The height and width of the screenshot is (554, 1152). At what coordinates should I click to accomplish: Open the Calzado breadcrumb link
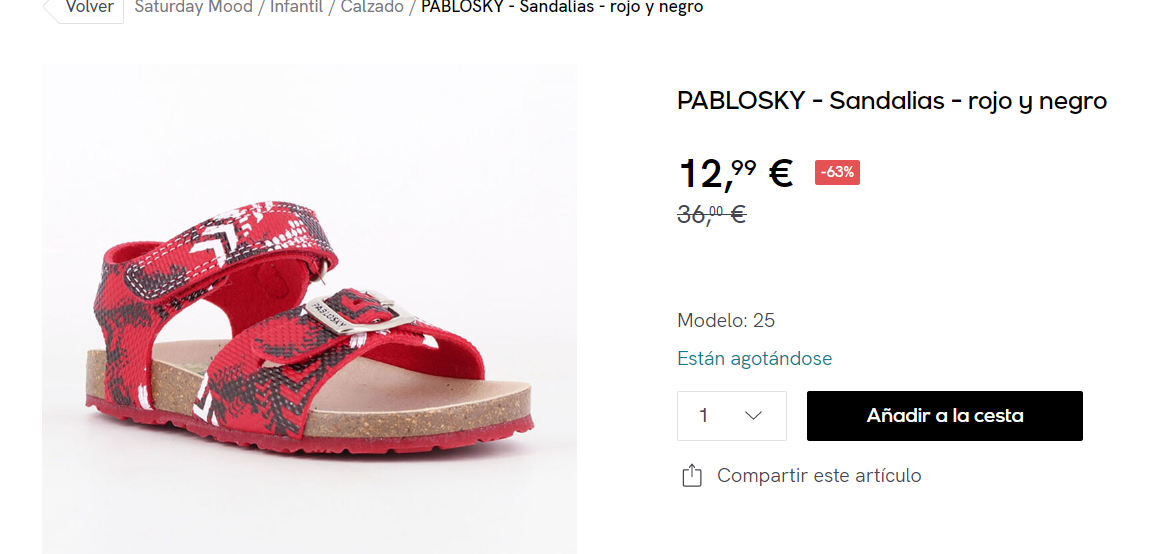[x=372, y=8]
